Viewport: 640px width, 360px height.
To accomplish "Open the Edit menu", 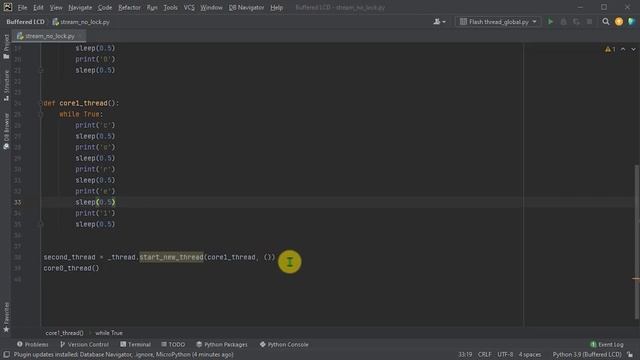I will [38, 7].
